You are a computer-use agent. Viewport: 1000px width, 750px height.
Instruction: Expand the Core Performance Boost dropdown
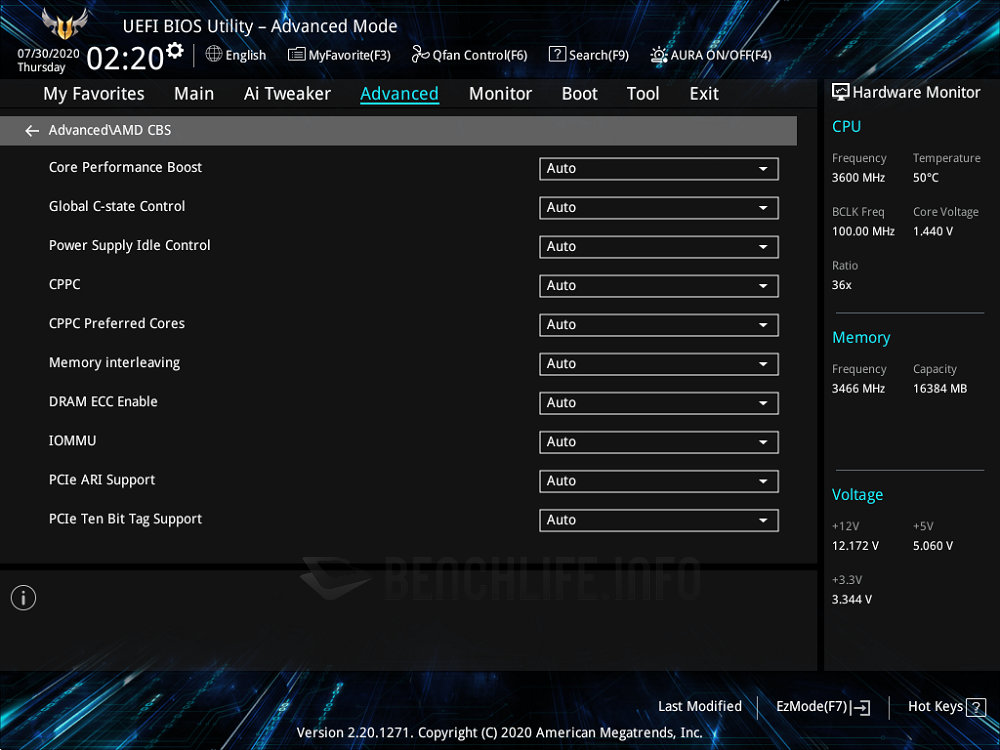pos(658,169)
